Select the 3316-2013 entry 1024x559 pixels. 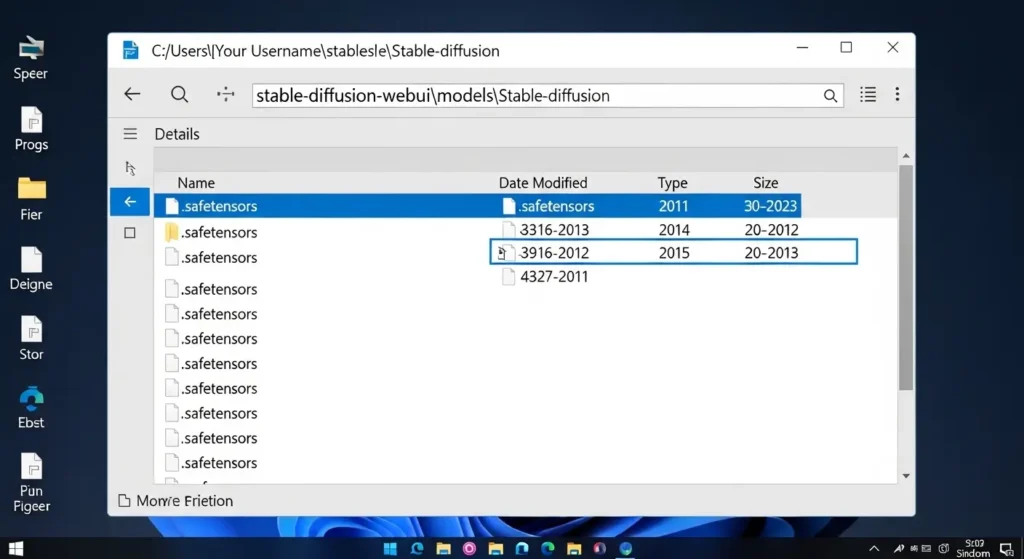coord(546,229)
